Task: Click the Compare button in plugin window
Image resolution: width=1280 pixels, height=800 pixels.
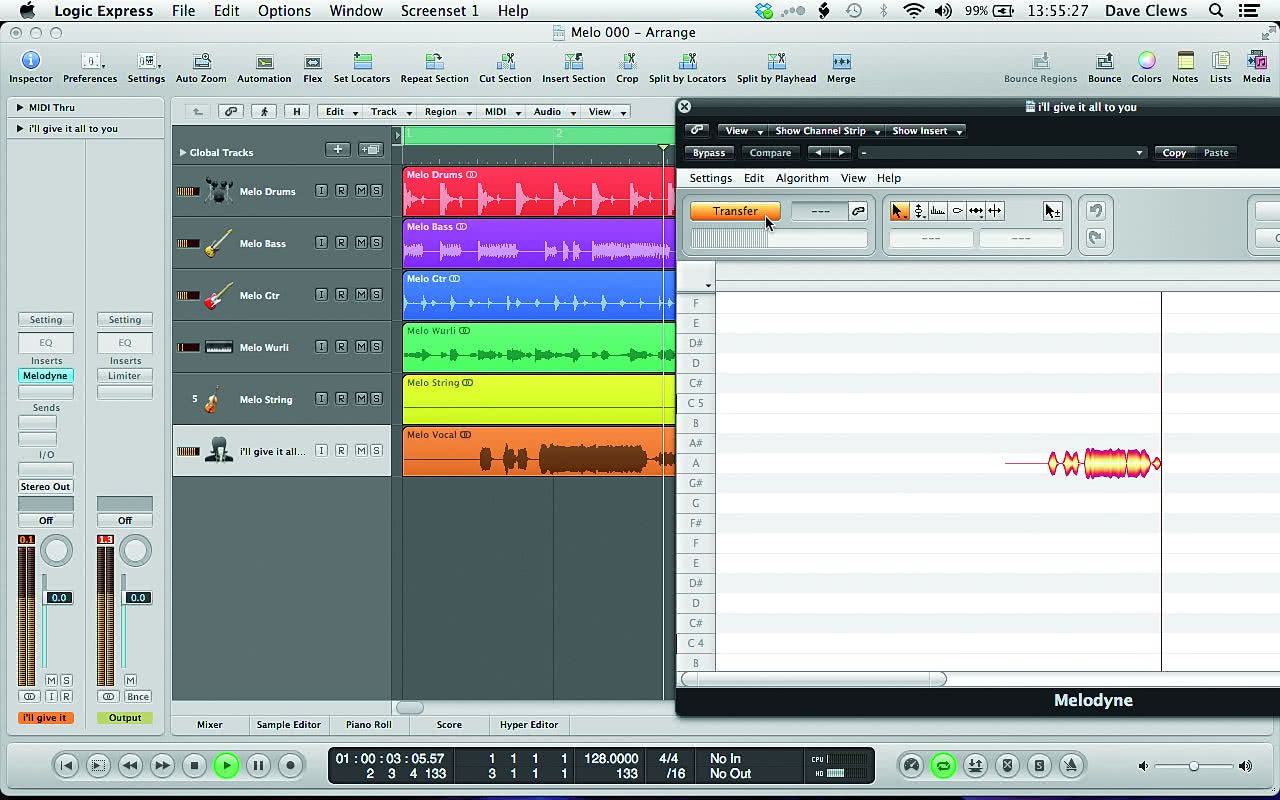Action: pyautogui.click(x=770, y=153)
